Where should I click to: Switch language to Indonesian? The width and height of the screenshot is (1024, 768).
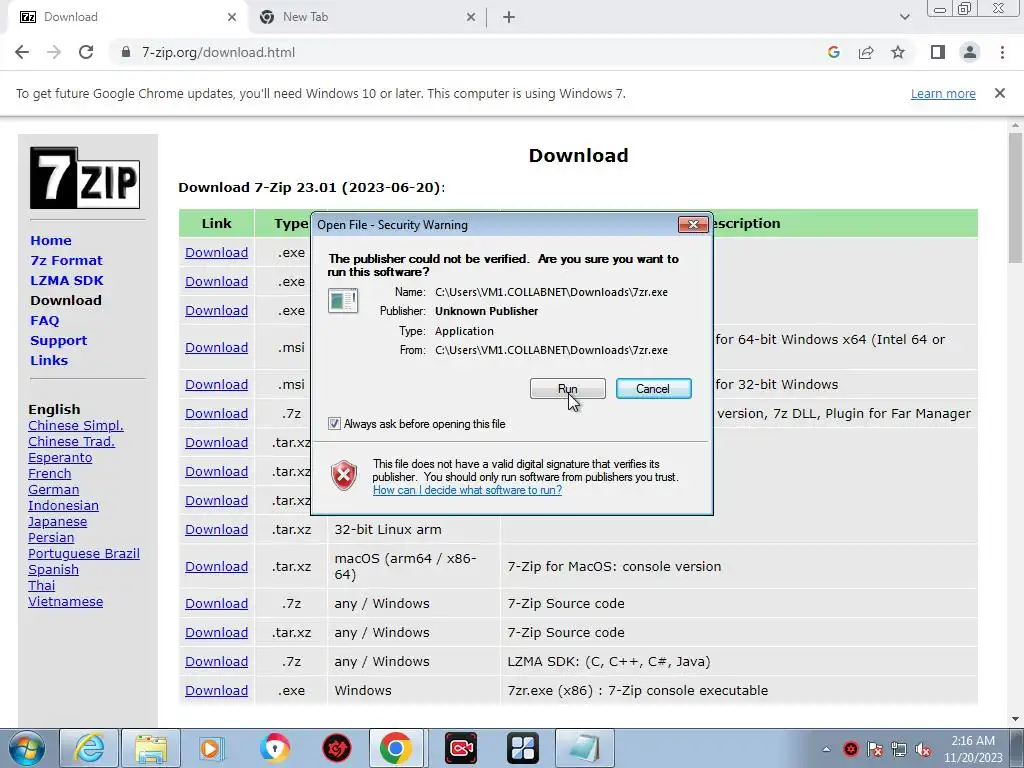point(63,505)
